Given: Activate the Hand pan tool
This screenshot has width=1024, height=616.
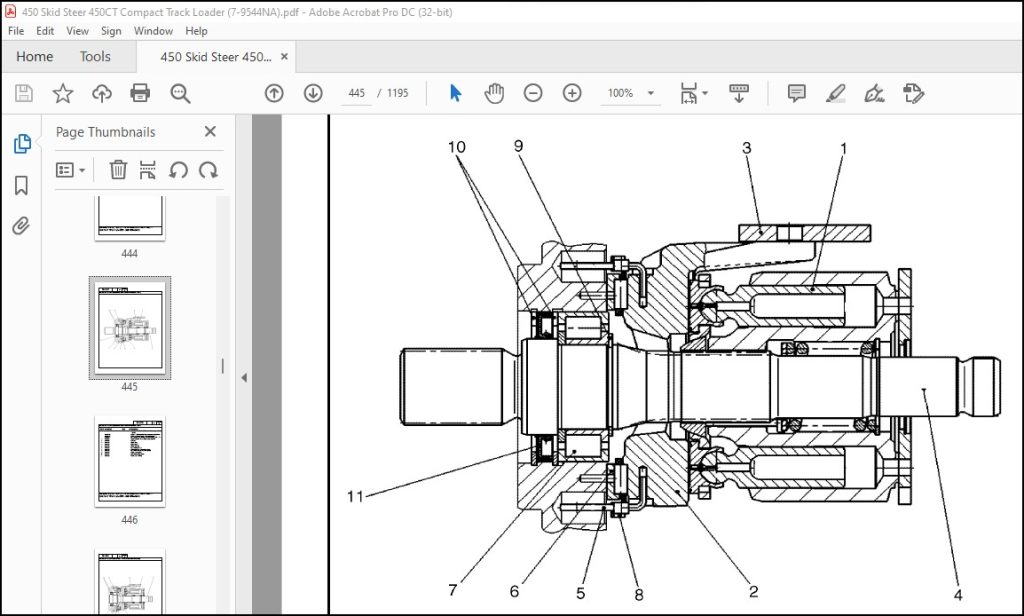Looking at the screenshot, I should click(x=494, y=93).
